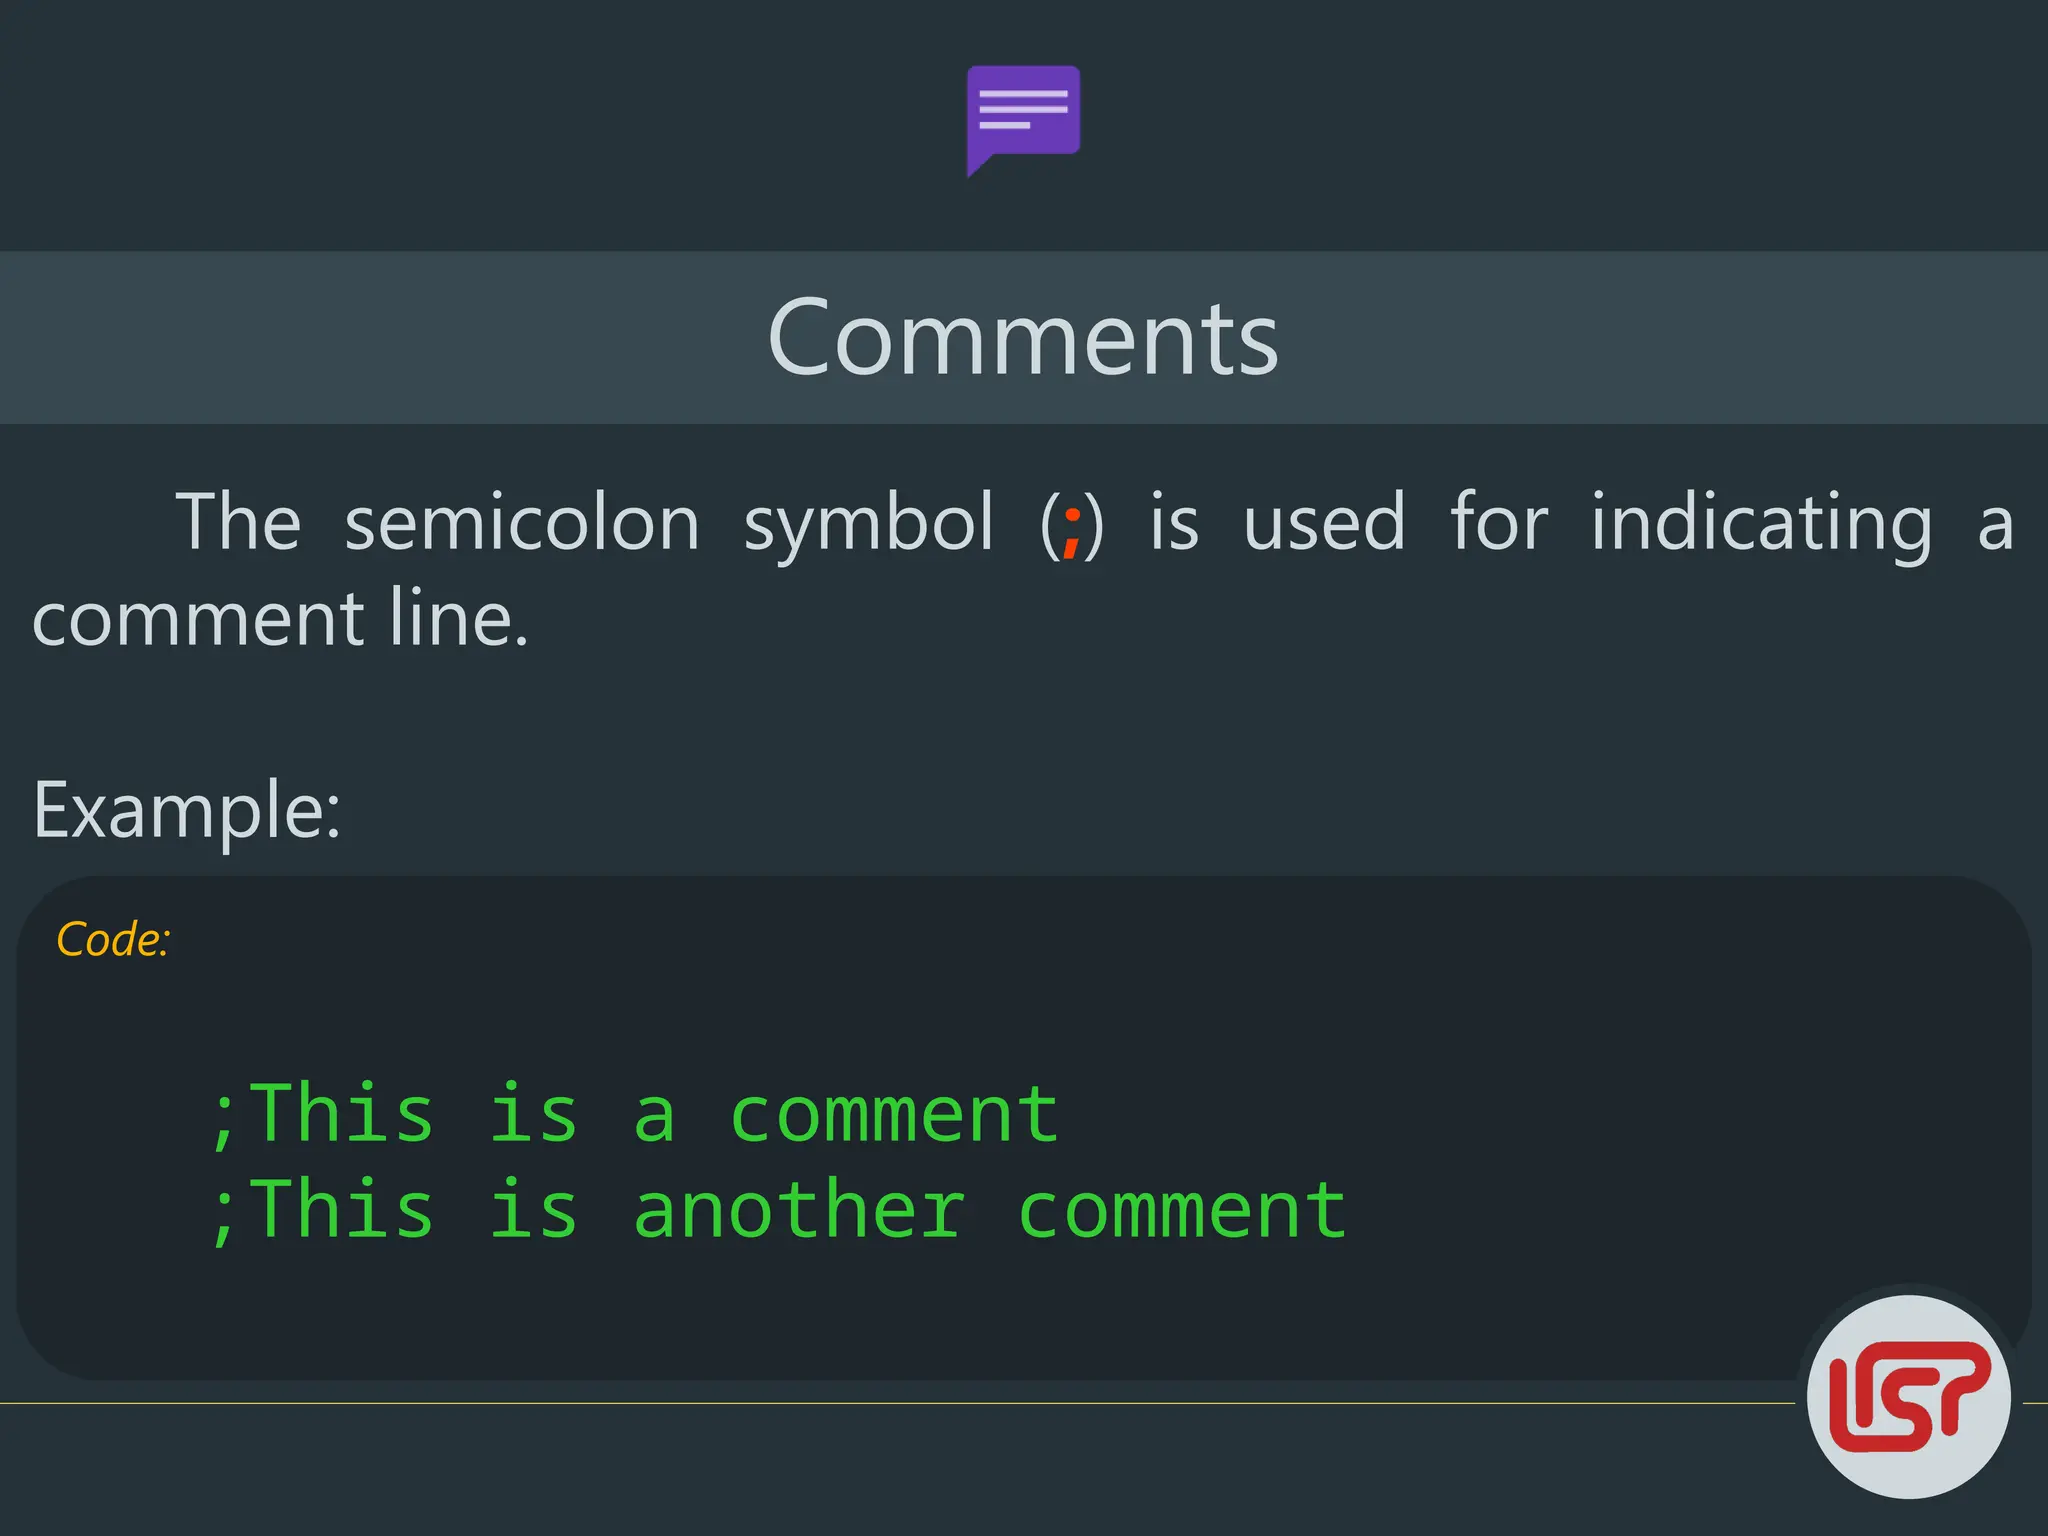Click the leading semicolon of second code line
This screenshot has height=1536, width=2048.
[x=224, y=1214]
